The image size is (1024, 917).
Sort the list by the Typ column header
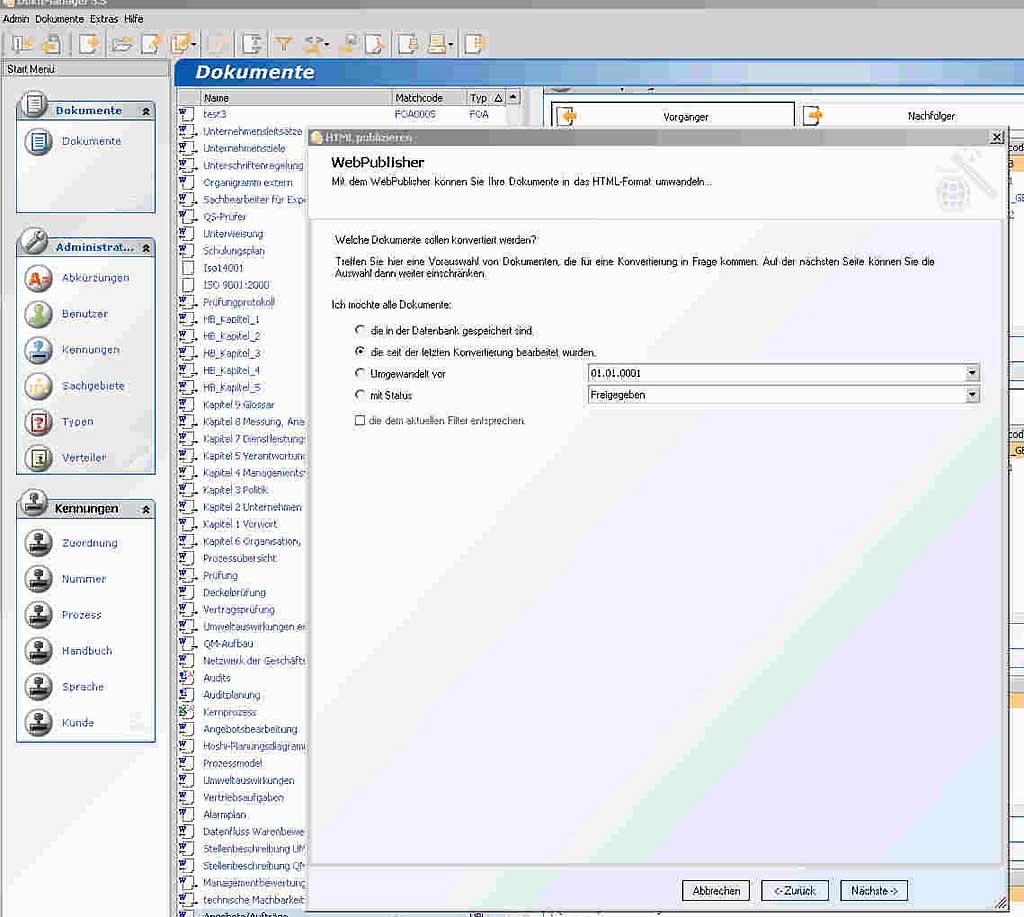[x=486, y=98]
